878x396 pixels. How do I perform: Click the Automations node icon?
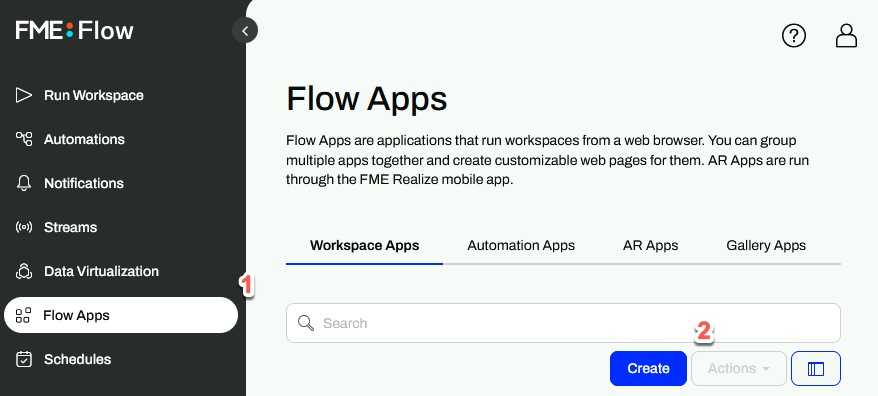[x=24, y=139]
